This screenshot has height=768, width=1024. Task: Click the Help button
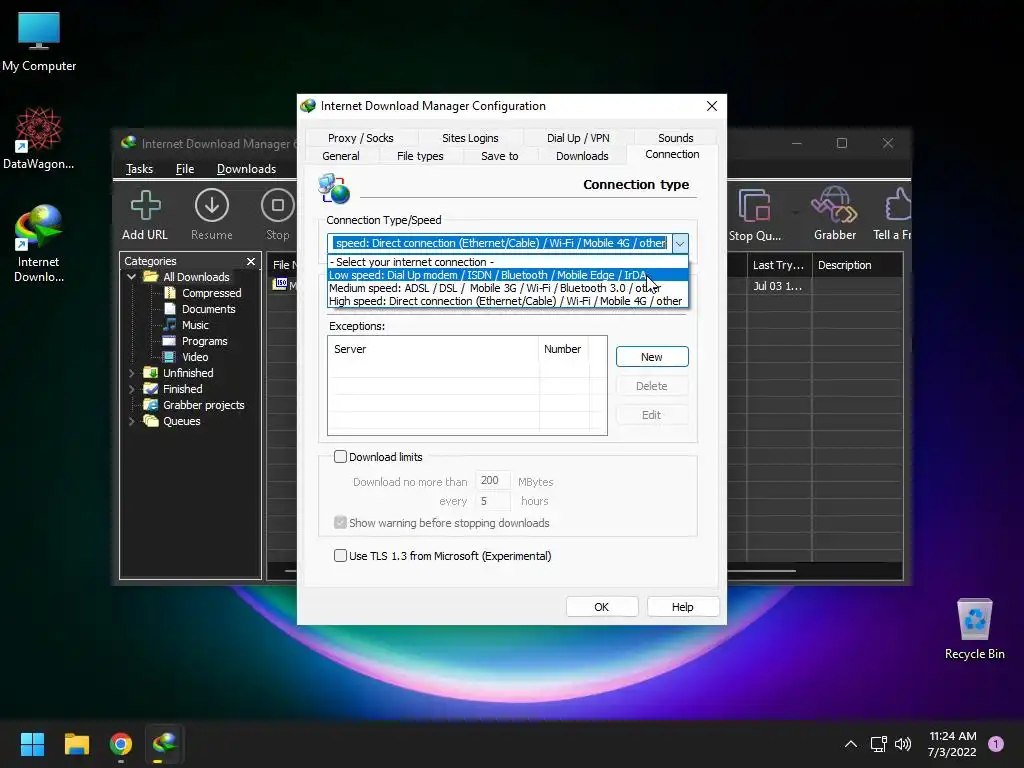pyautogui.click(x=682, y=607)
